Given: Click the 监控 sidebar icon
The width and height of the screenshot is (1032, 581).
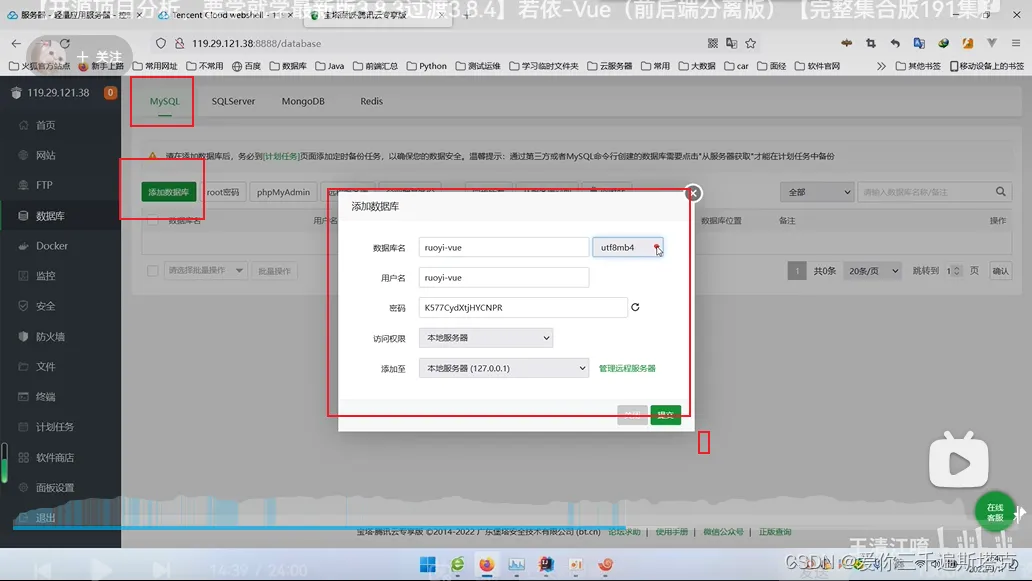Looking at the screenshot, I should point(24,276).
